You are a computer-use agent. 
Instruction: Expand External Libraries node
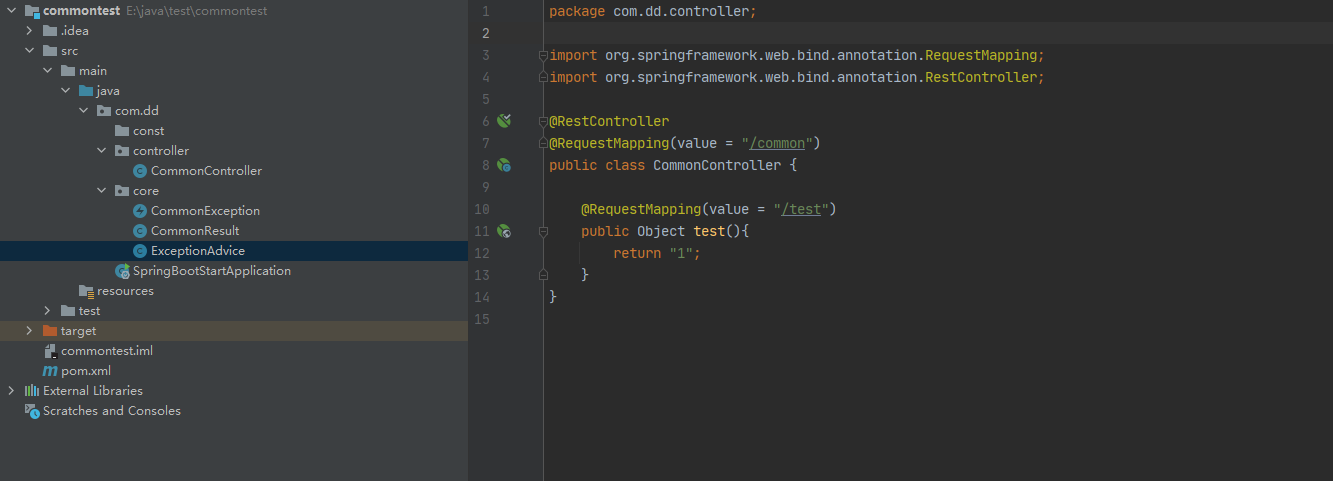pos(11,391)
